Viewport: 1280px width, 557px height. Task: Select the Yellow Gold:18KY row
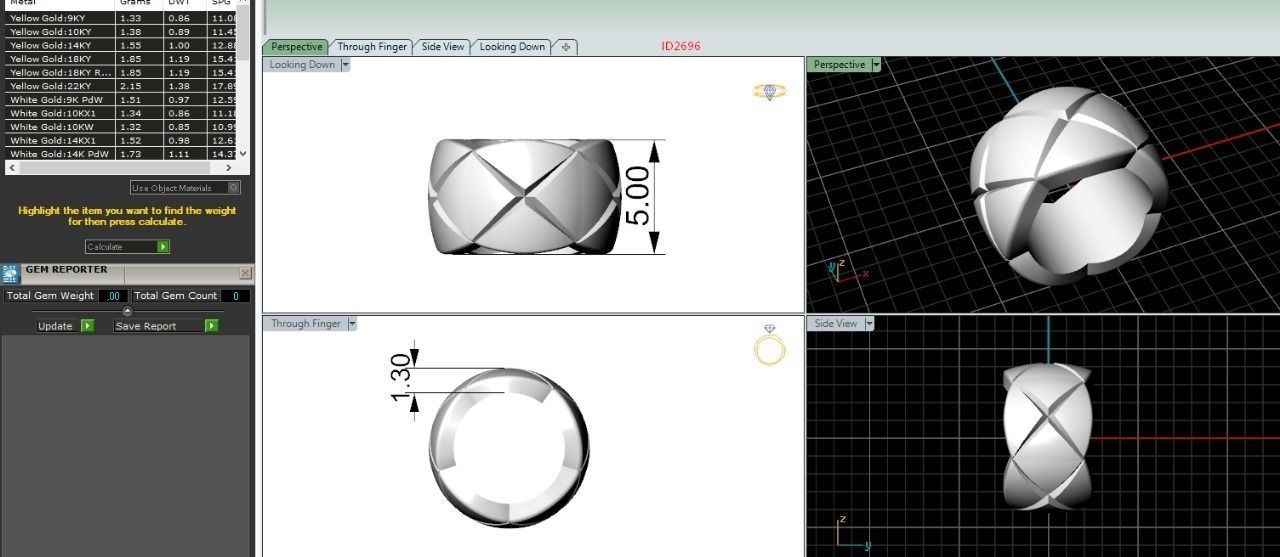[x=121, y=59]
